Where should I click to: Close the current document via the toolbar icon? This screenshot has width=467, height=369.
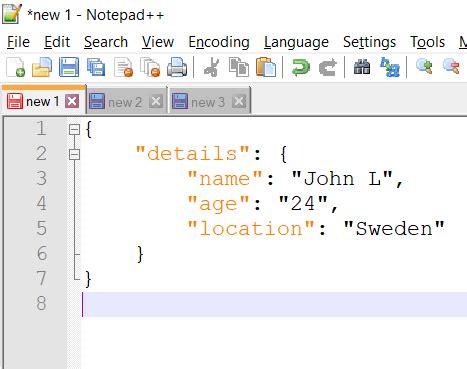tap(123, 67)
